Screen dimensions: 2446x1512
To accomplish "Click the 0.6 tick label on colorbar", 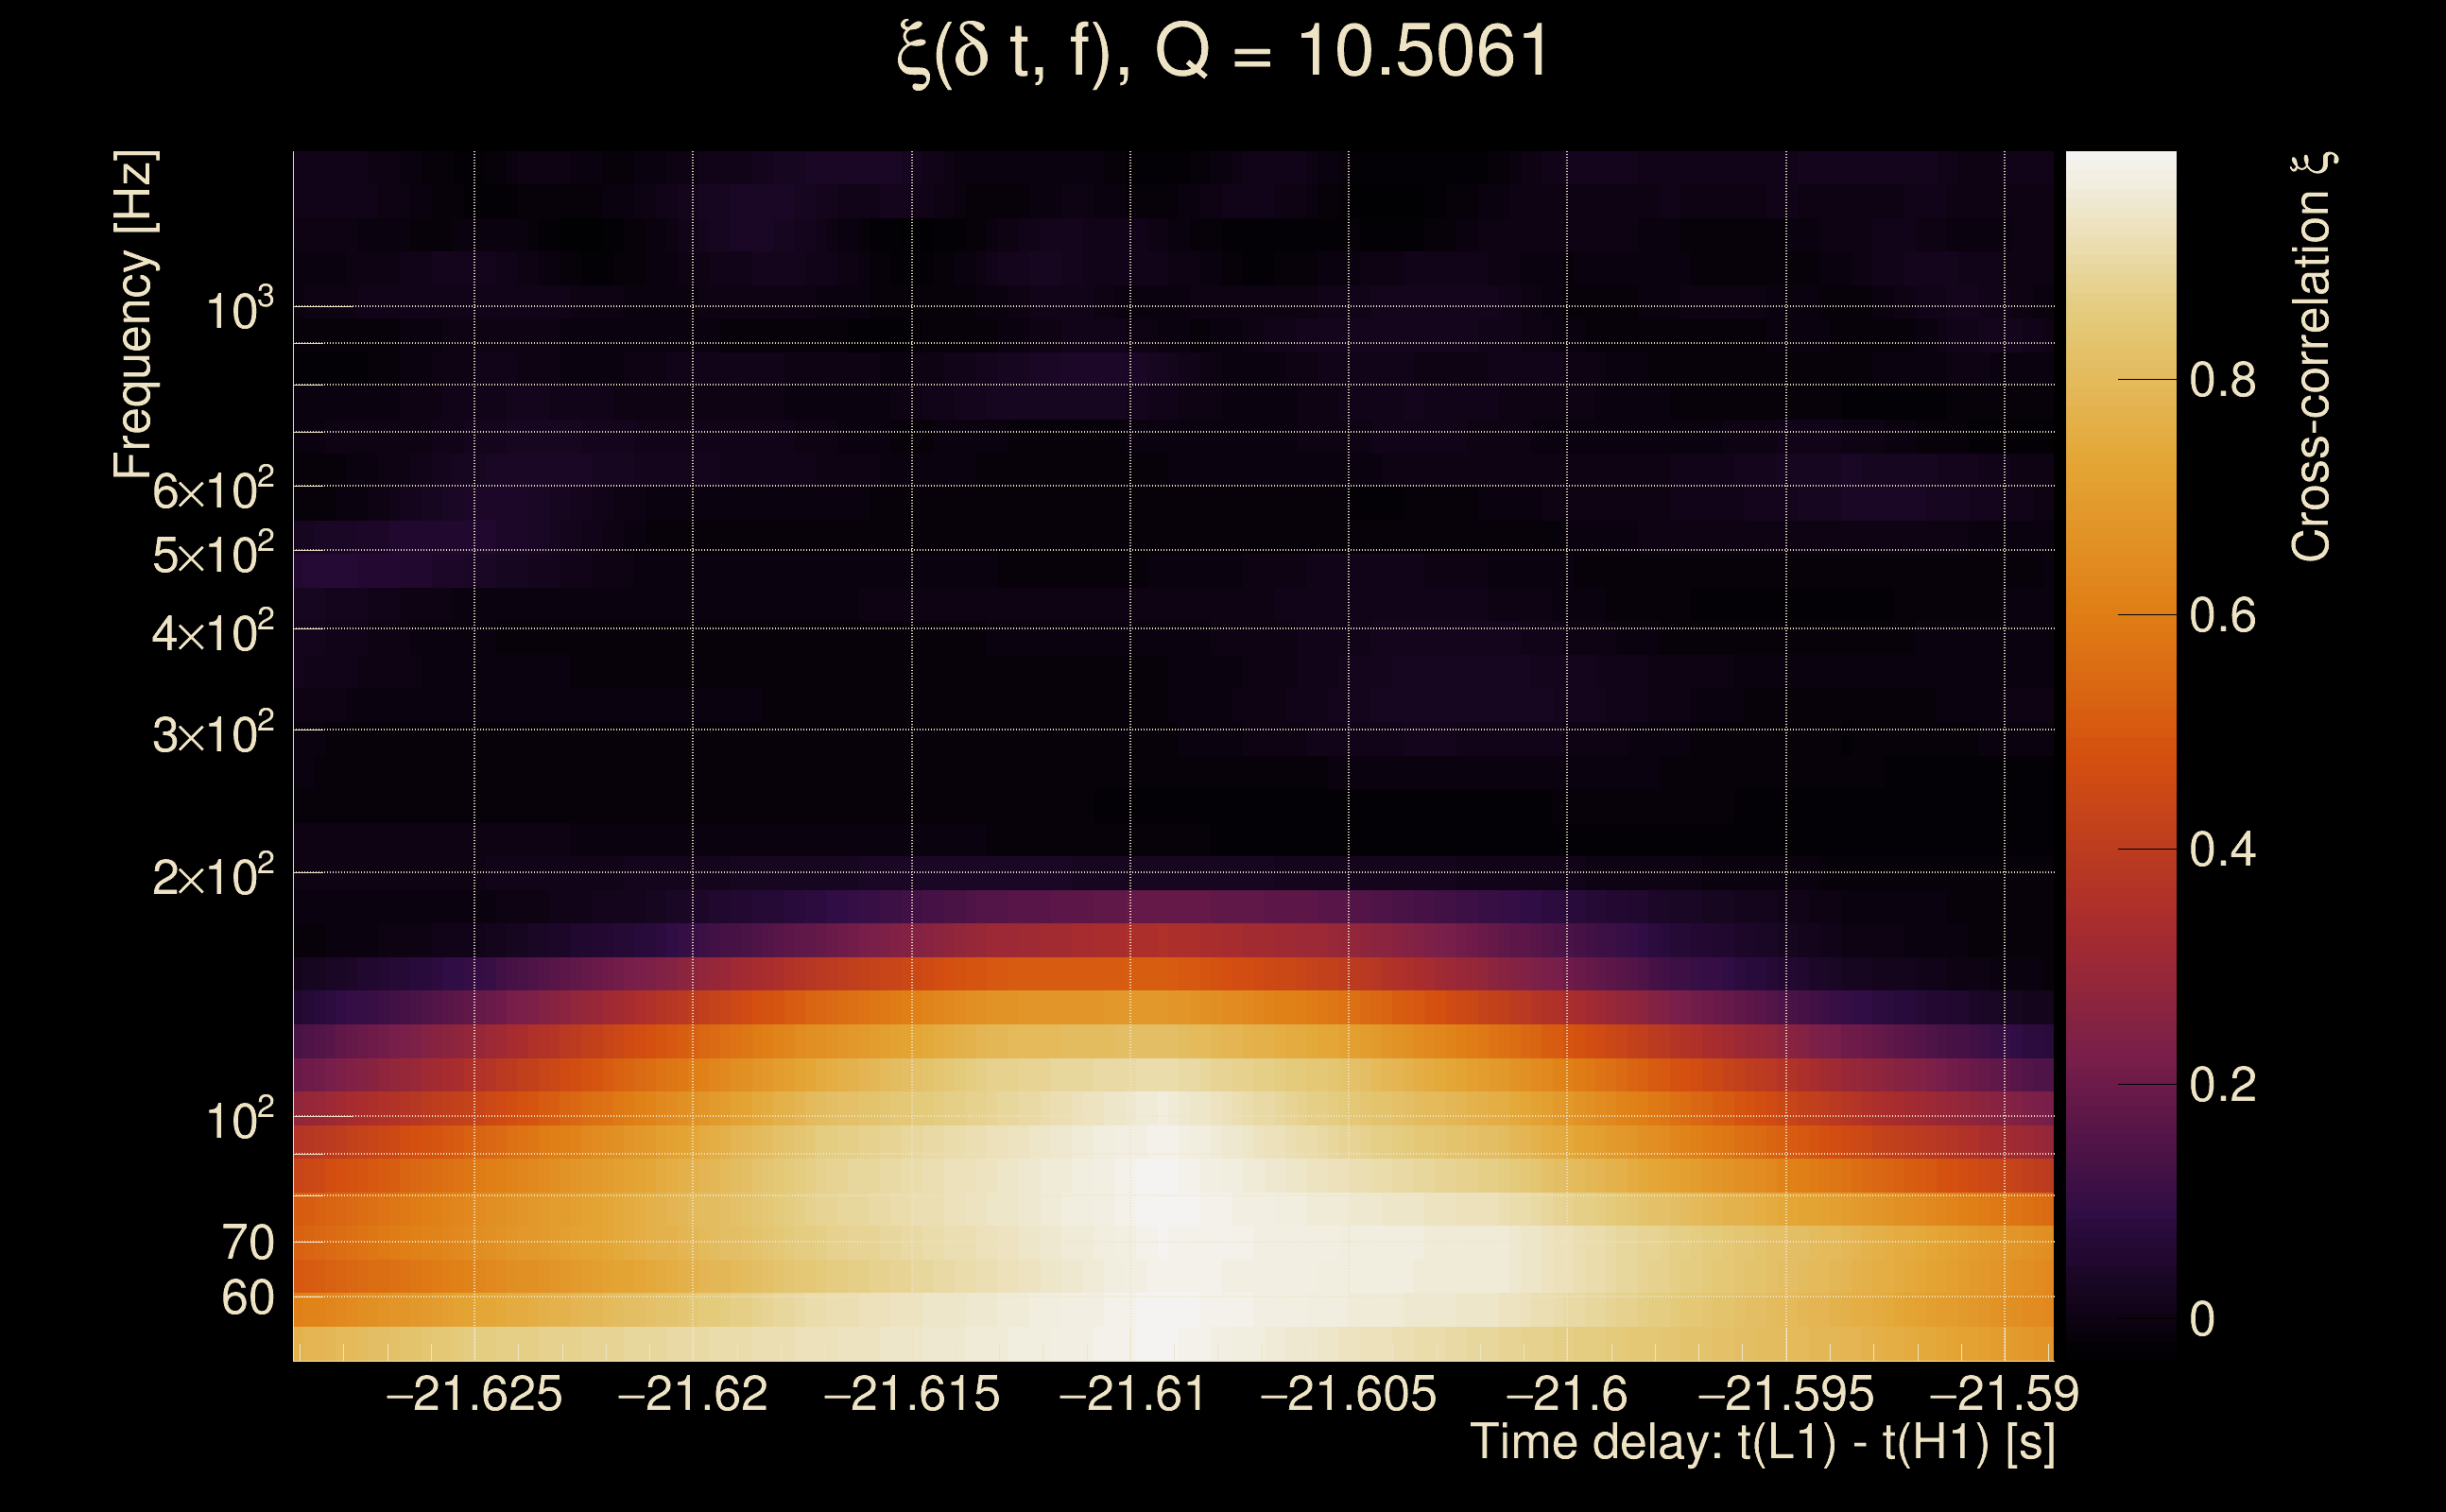I will tap(2222, 615).
